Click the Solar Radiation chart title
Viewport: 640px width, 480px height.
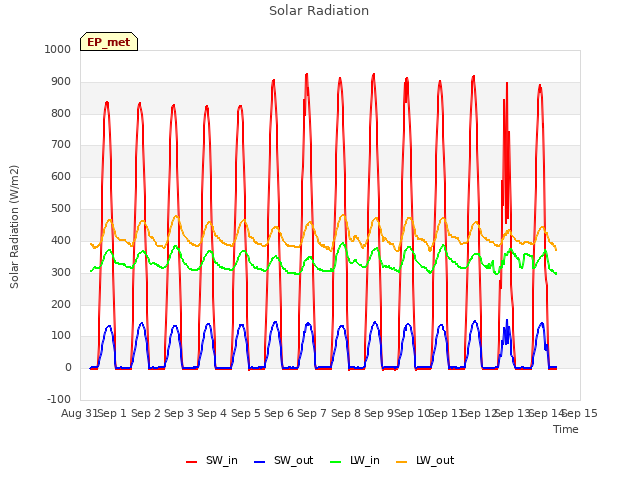[319, 11]
